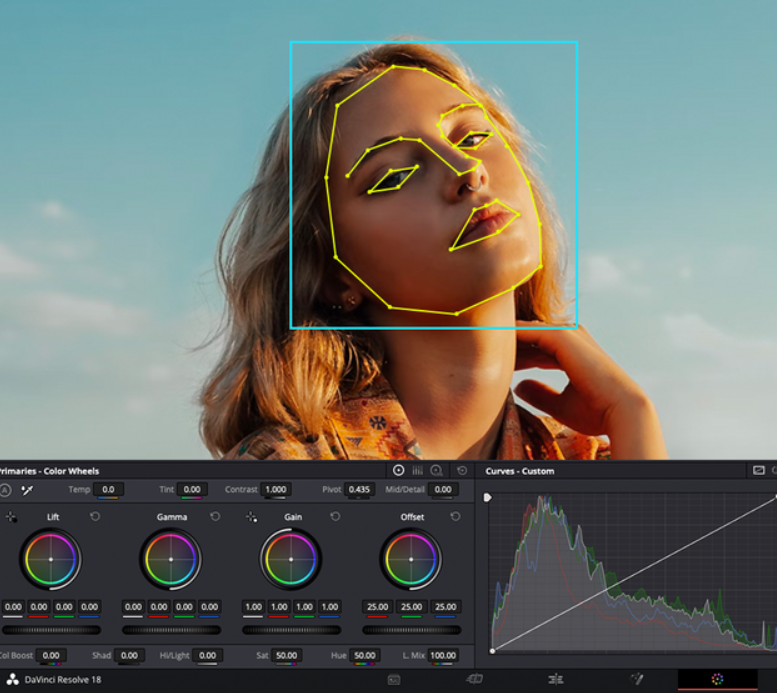Switch to color wheels mode icon
Viewport: 777px width, 693px height.
click(398, 470)
